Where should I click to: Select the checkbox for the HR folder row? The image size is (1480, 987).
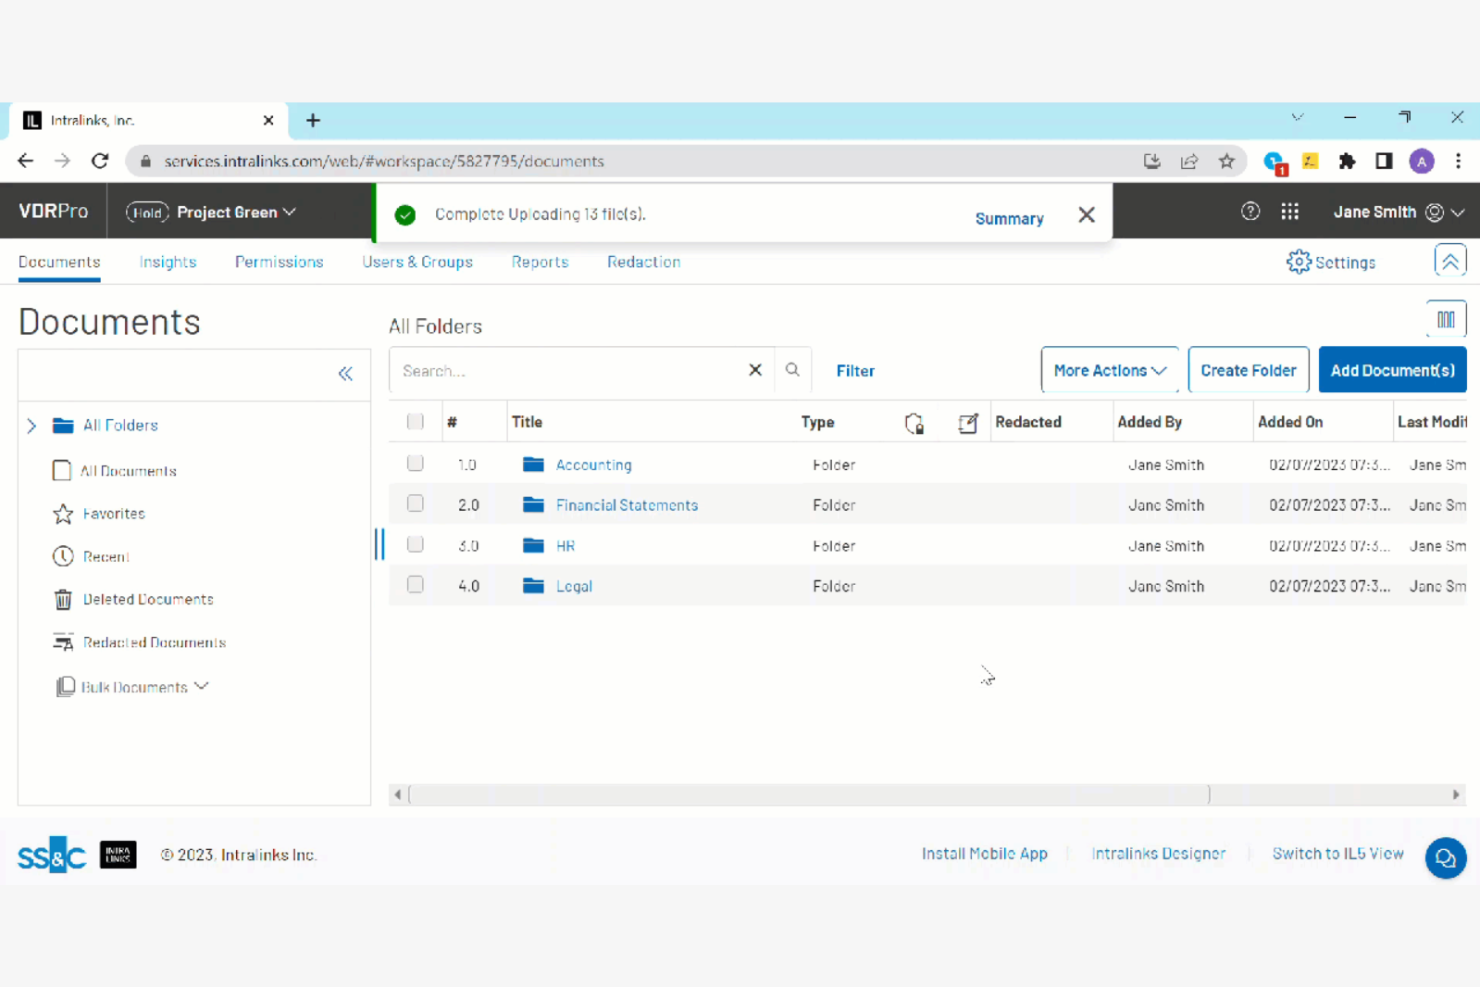[415, 545]
